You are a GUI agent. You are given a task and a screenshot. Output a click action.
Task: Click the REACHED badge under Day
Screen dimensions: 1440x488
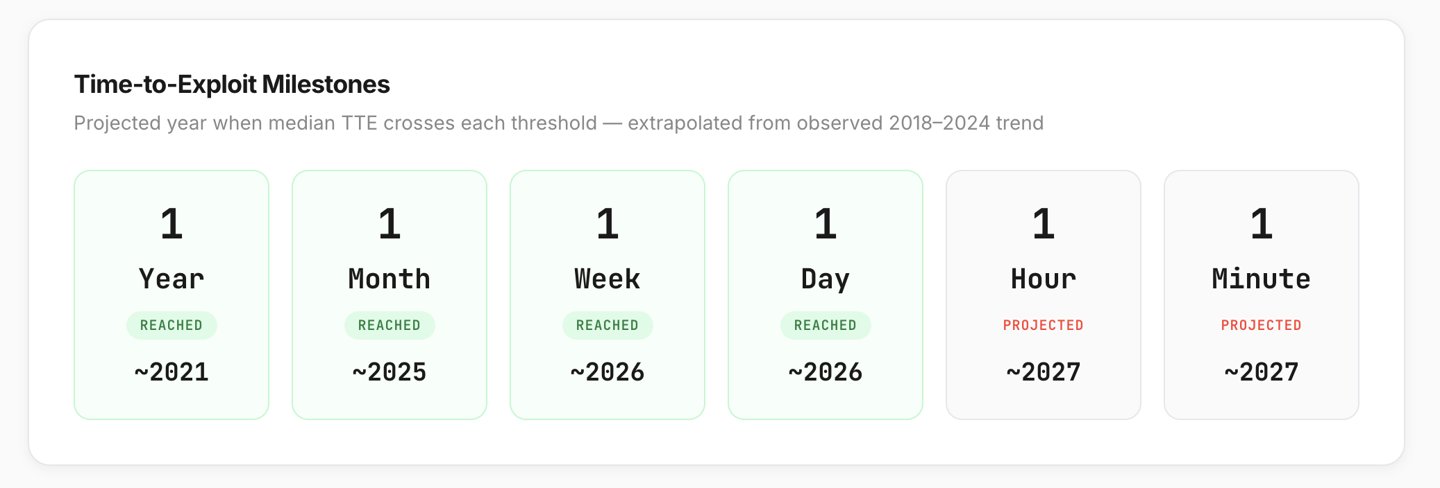pos(825,325)
